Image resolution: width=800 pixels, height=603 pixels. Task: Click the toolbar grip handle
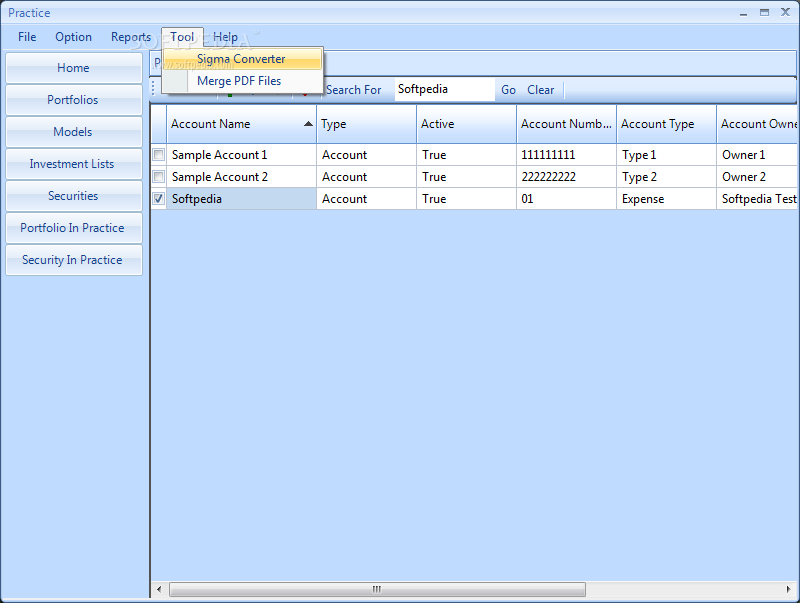(x=153, y=89)
